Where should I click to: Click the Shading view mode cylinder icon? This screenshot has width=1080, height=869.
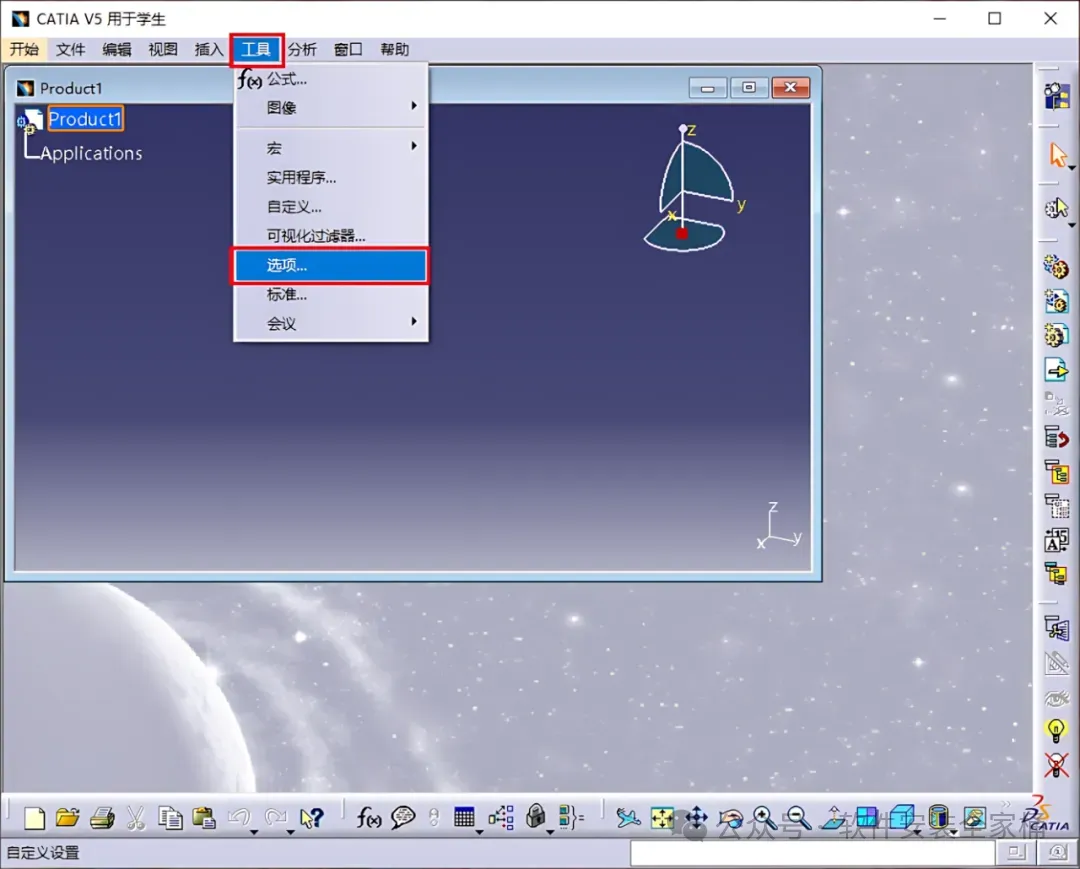[x=938, y=817]
